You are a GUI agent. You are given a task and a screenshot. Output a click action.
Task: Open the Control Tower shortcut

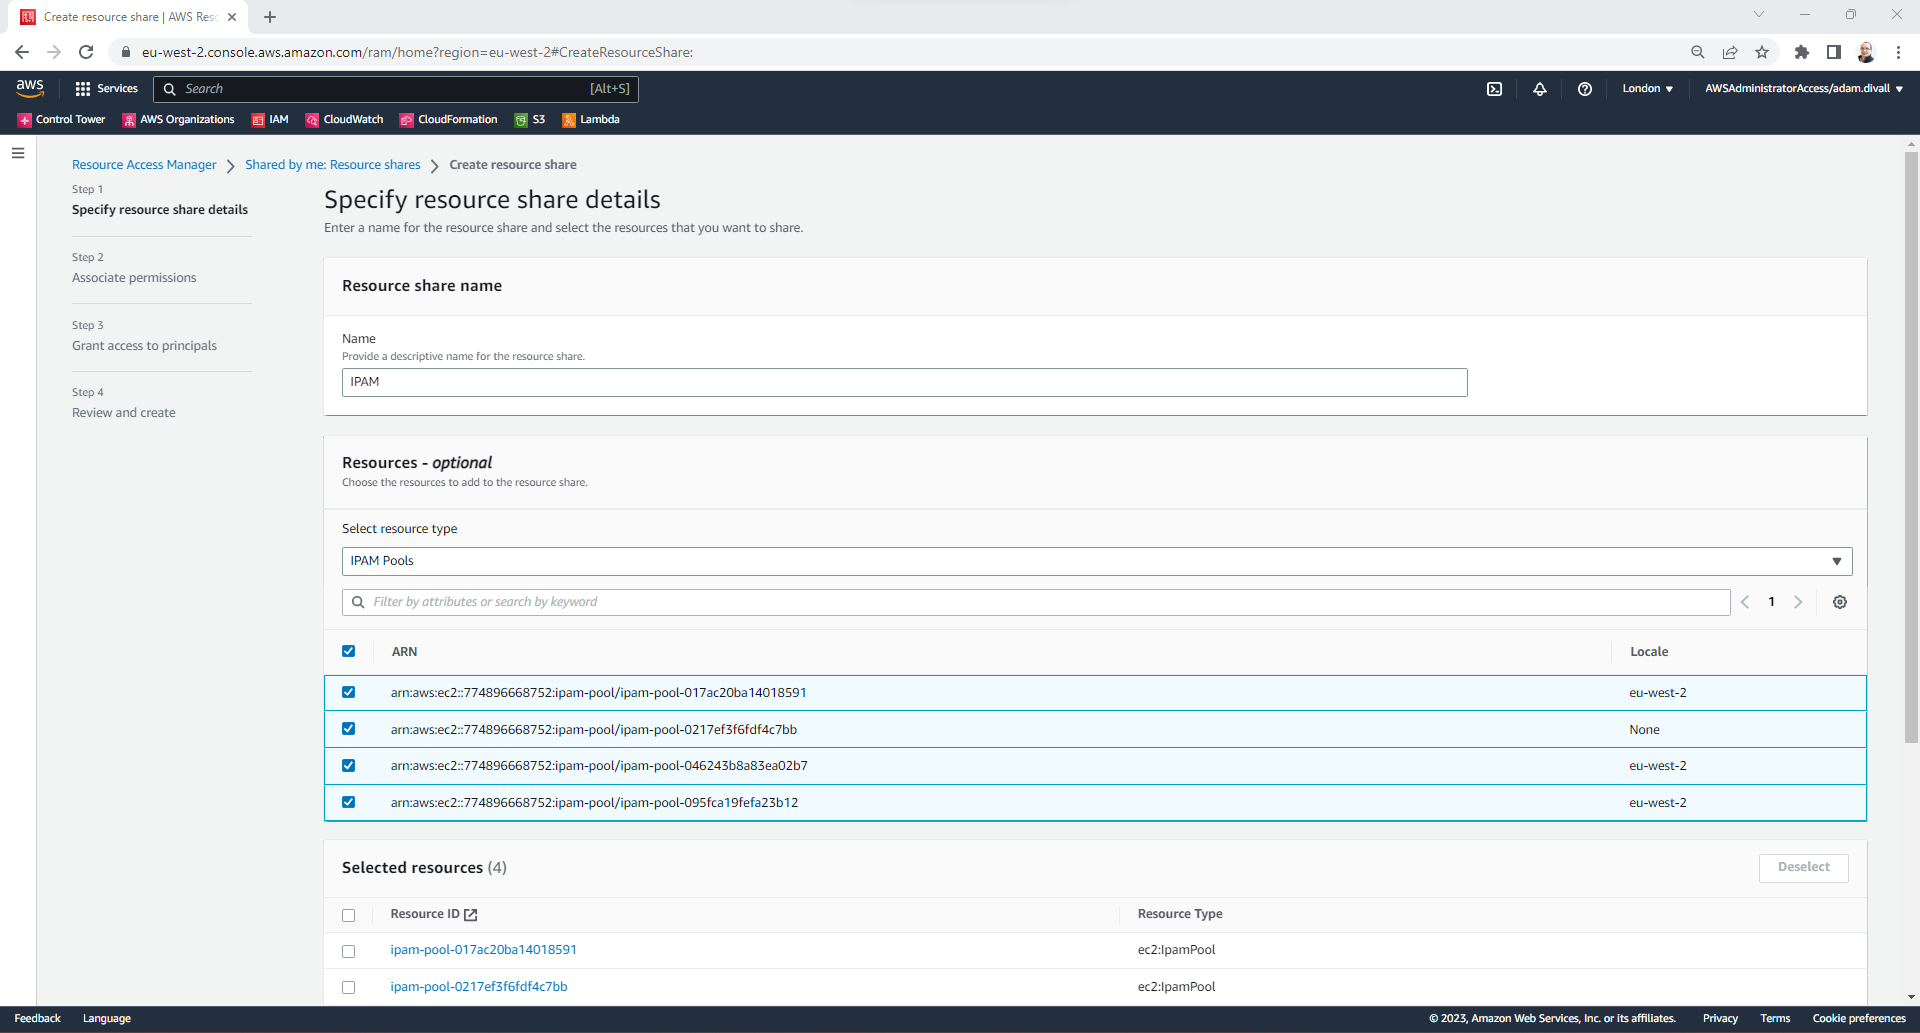[x=62, y=120]
